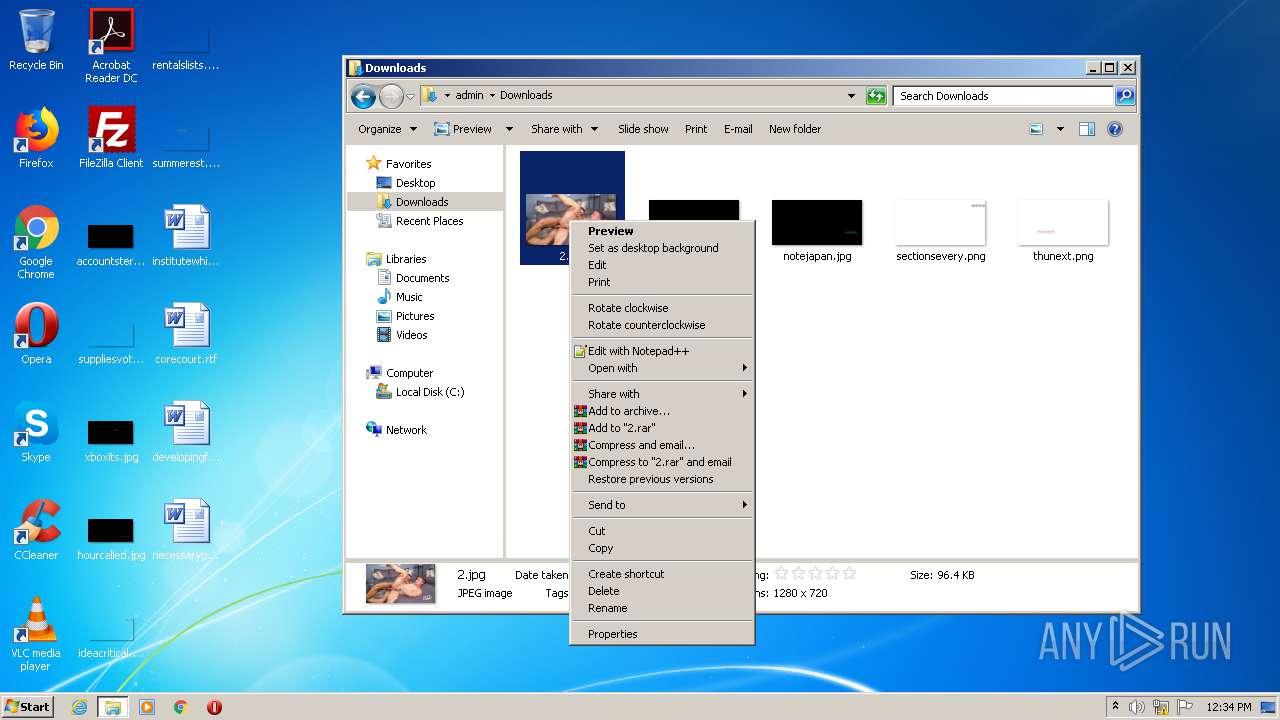Show hidden tray icons arrow
Image resolution: width=1280 pixels, height=720 pixels.
point(1115,707)
